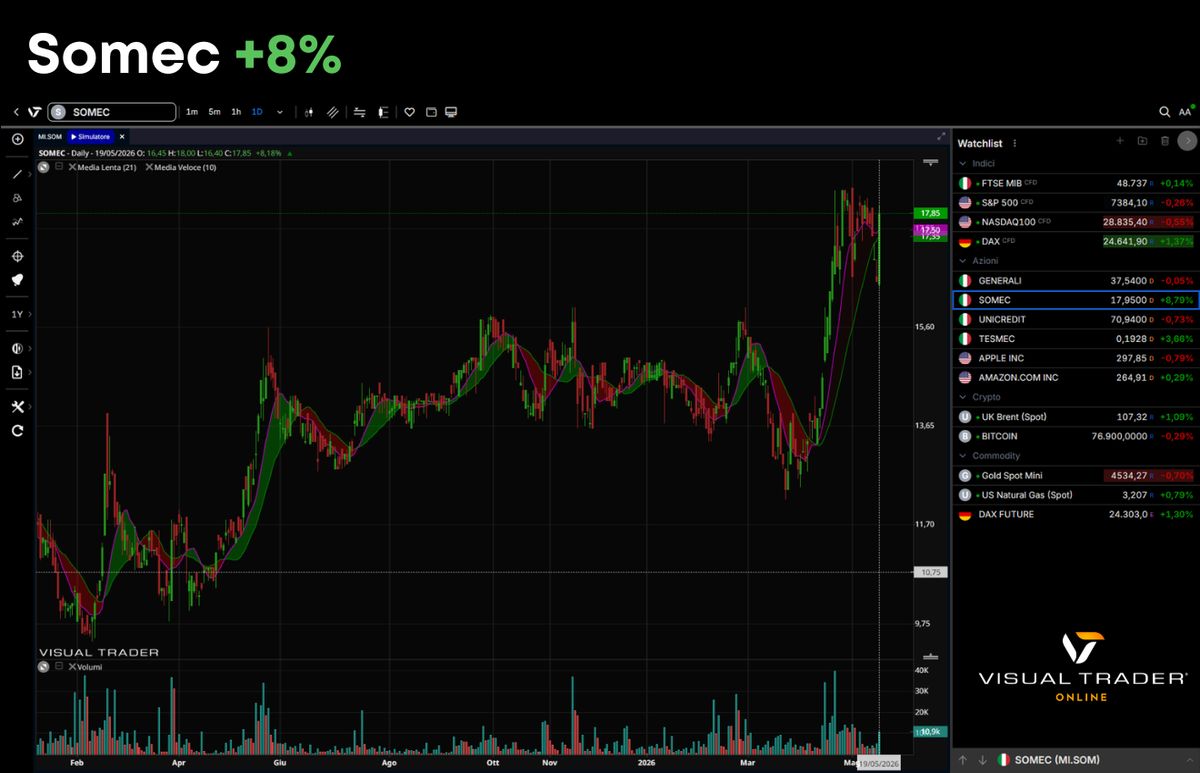Screen dimensions: 1200x773
Task: Click the compare/indicators lines icon in toolbar
Action: 360,112
